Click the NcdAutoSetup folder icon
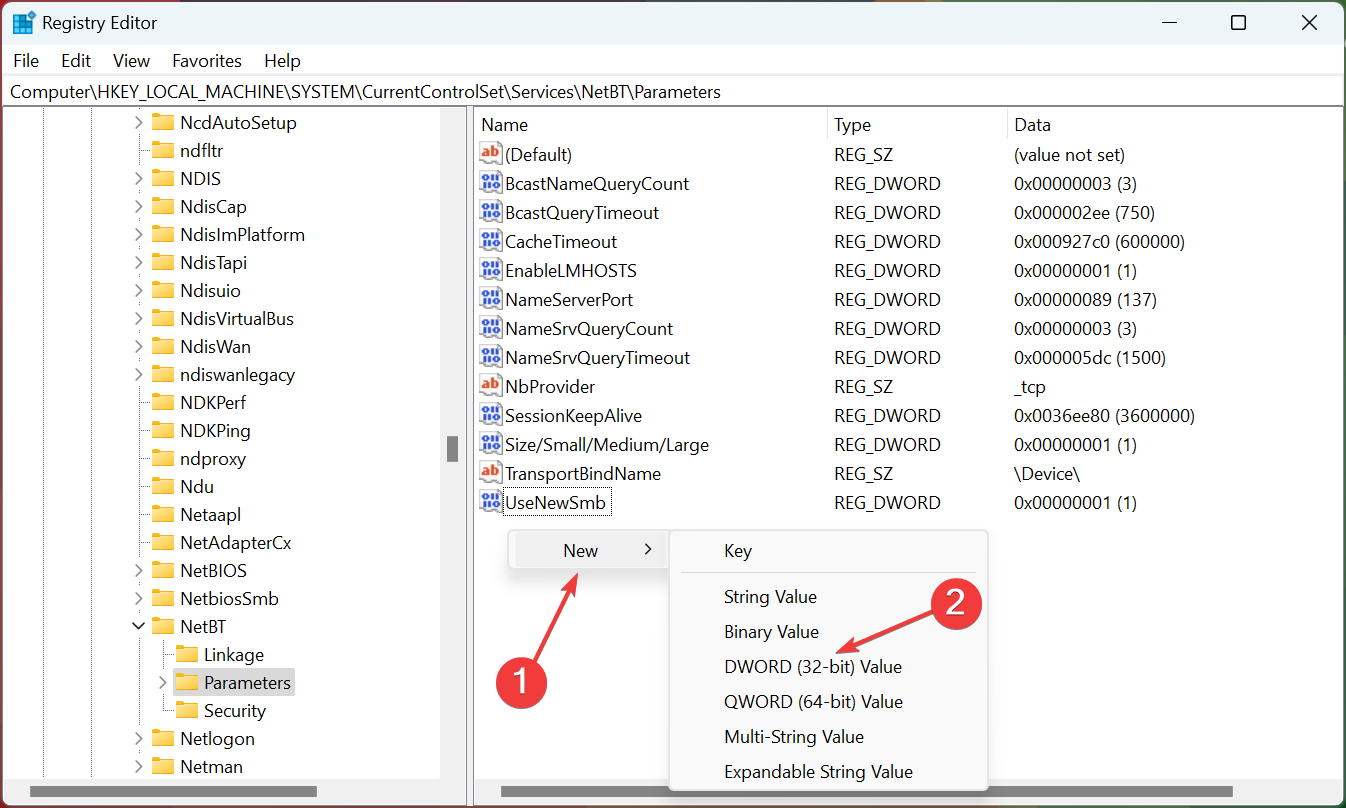The width and height of the screenshot is (1346, 808). coord(163,122)
